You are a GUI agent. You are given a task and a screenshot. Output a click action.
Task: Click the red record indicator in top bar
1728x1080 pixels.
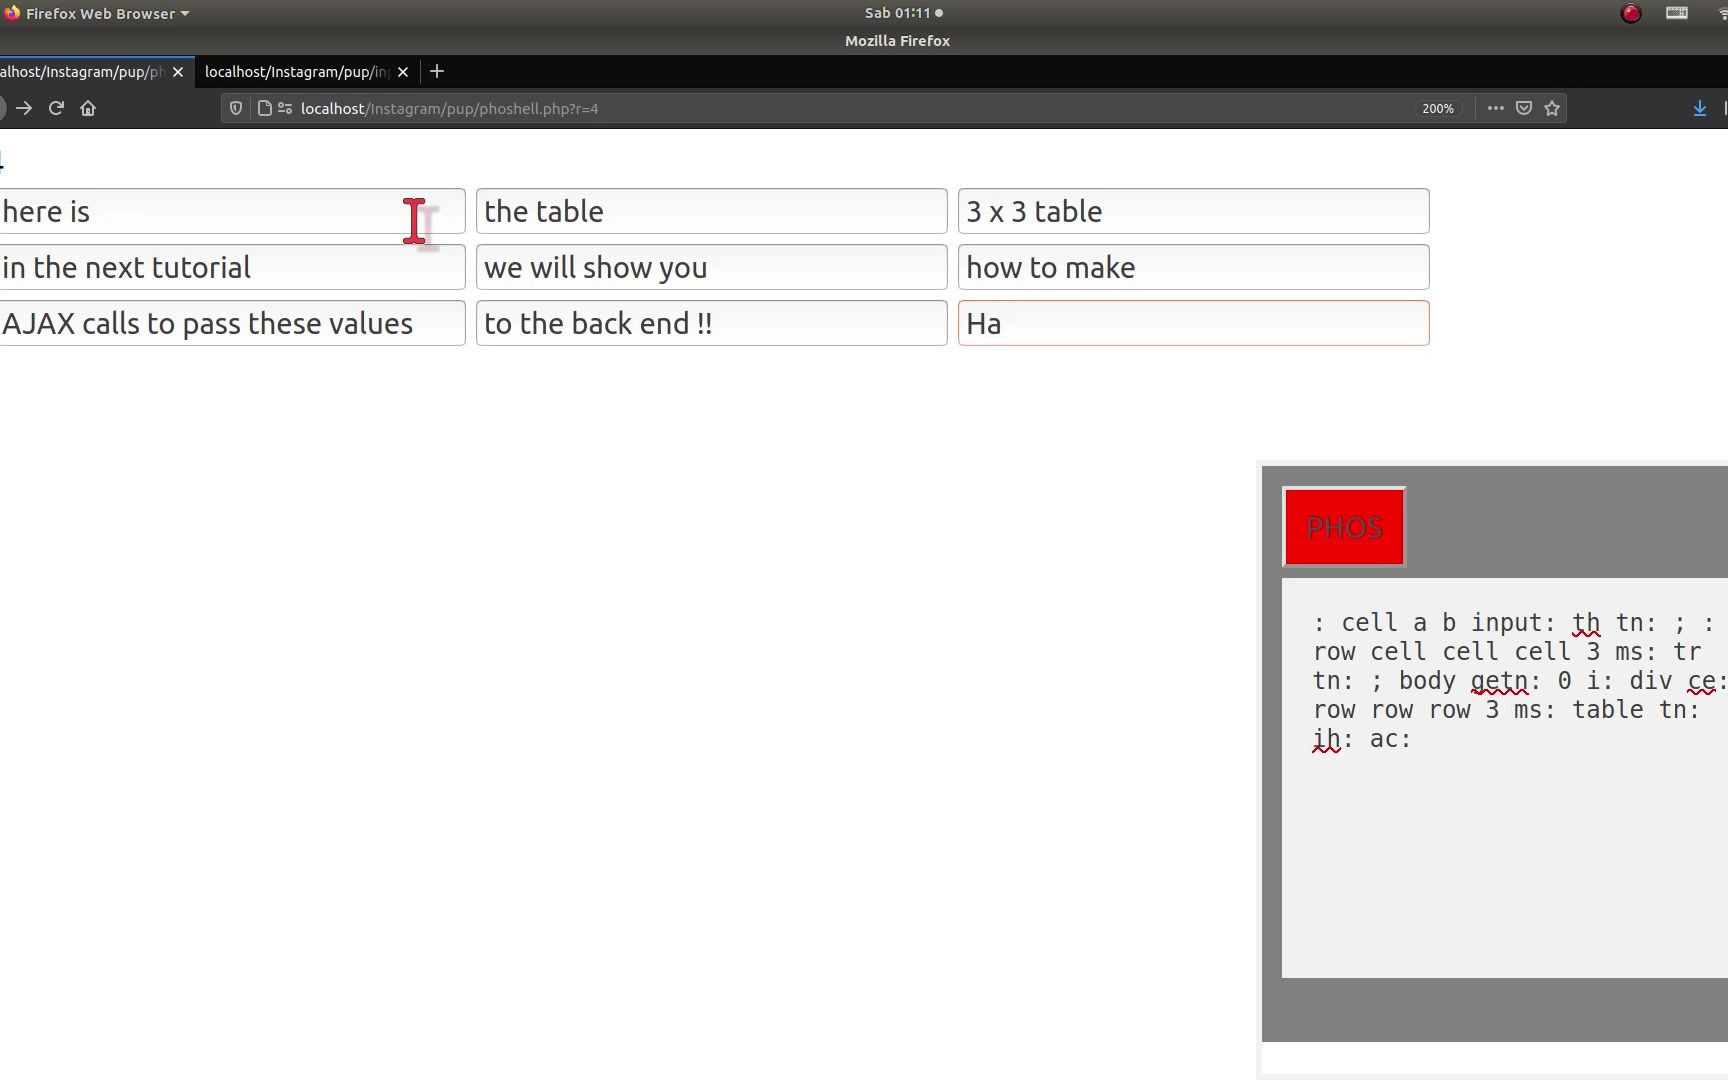[1631, 13]
